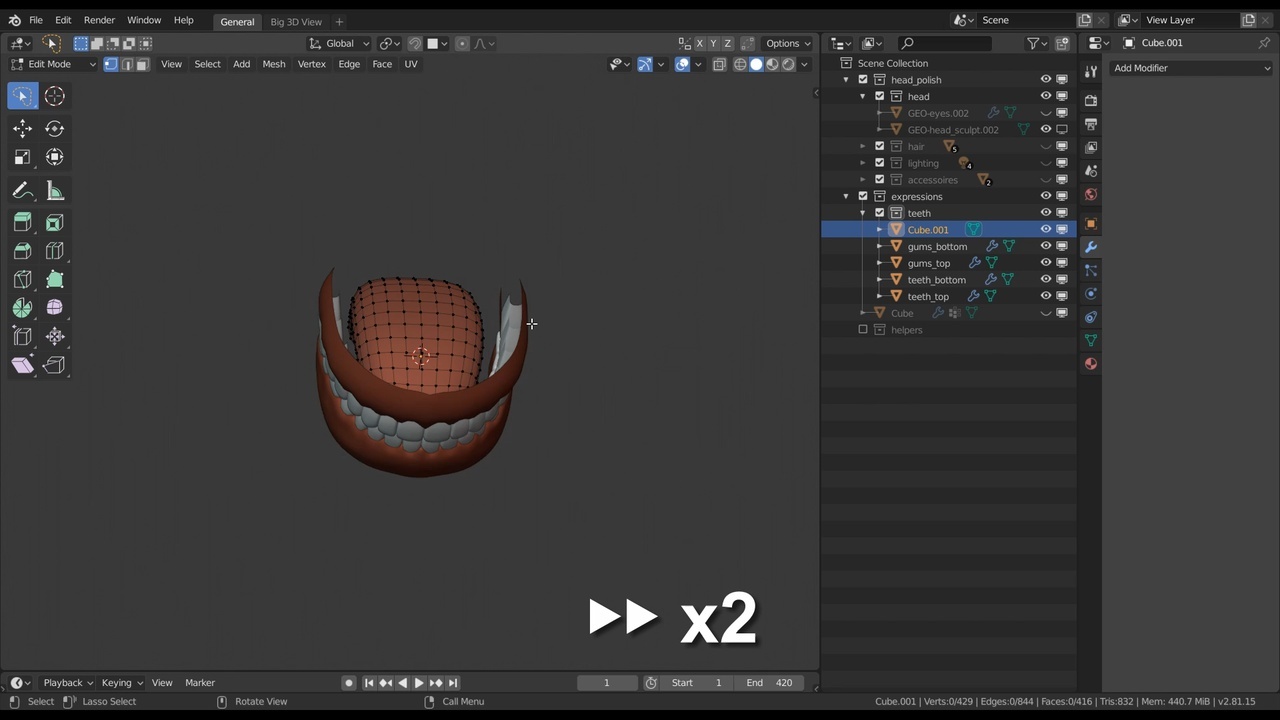Open the Mesh menu
Viewport: 1280px width, 720px height.
coord(273,64)
